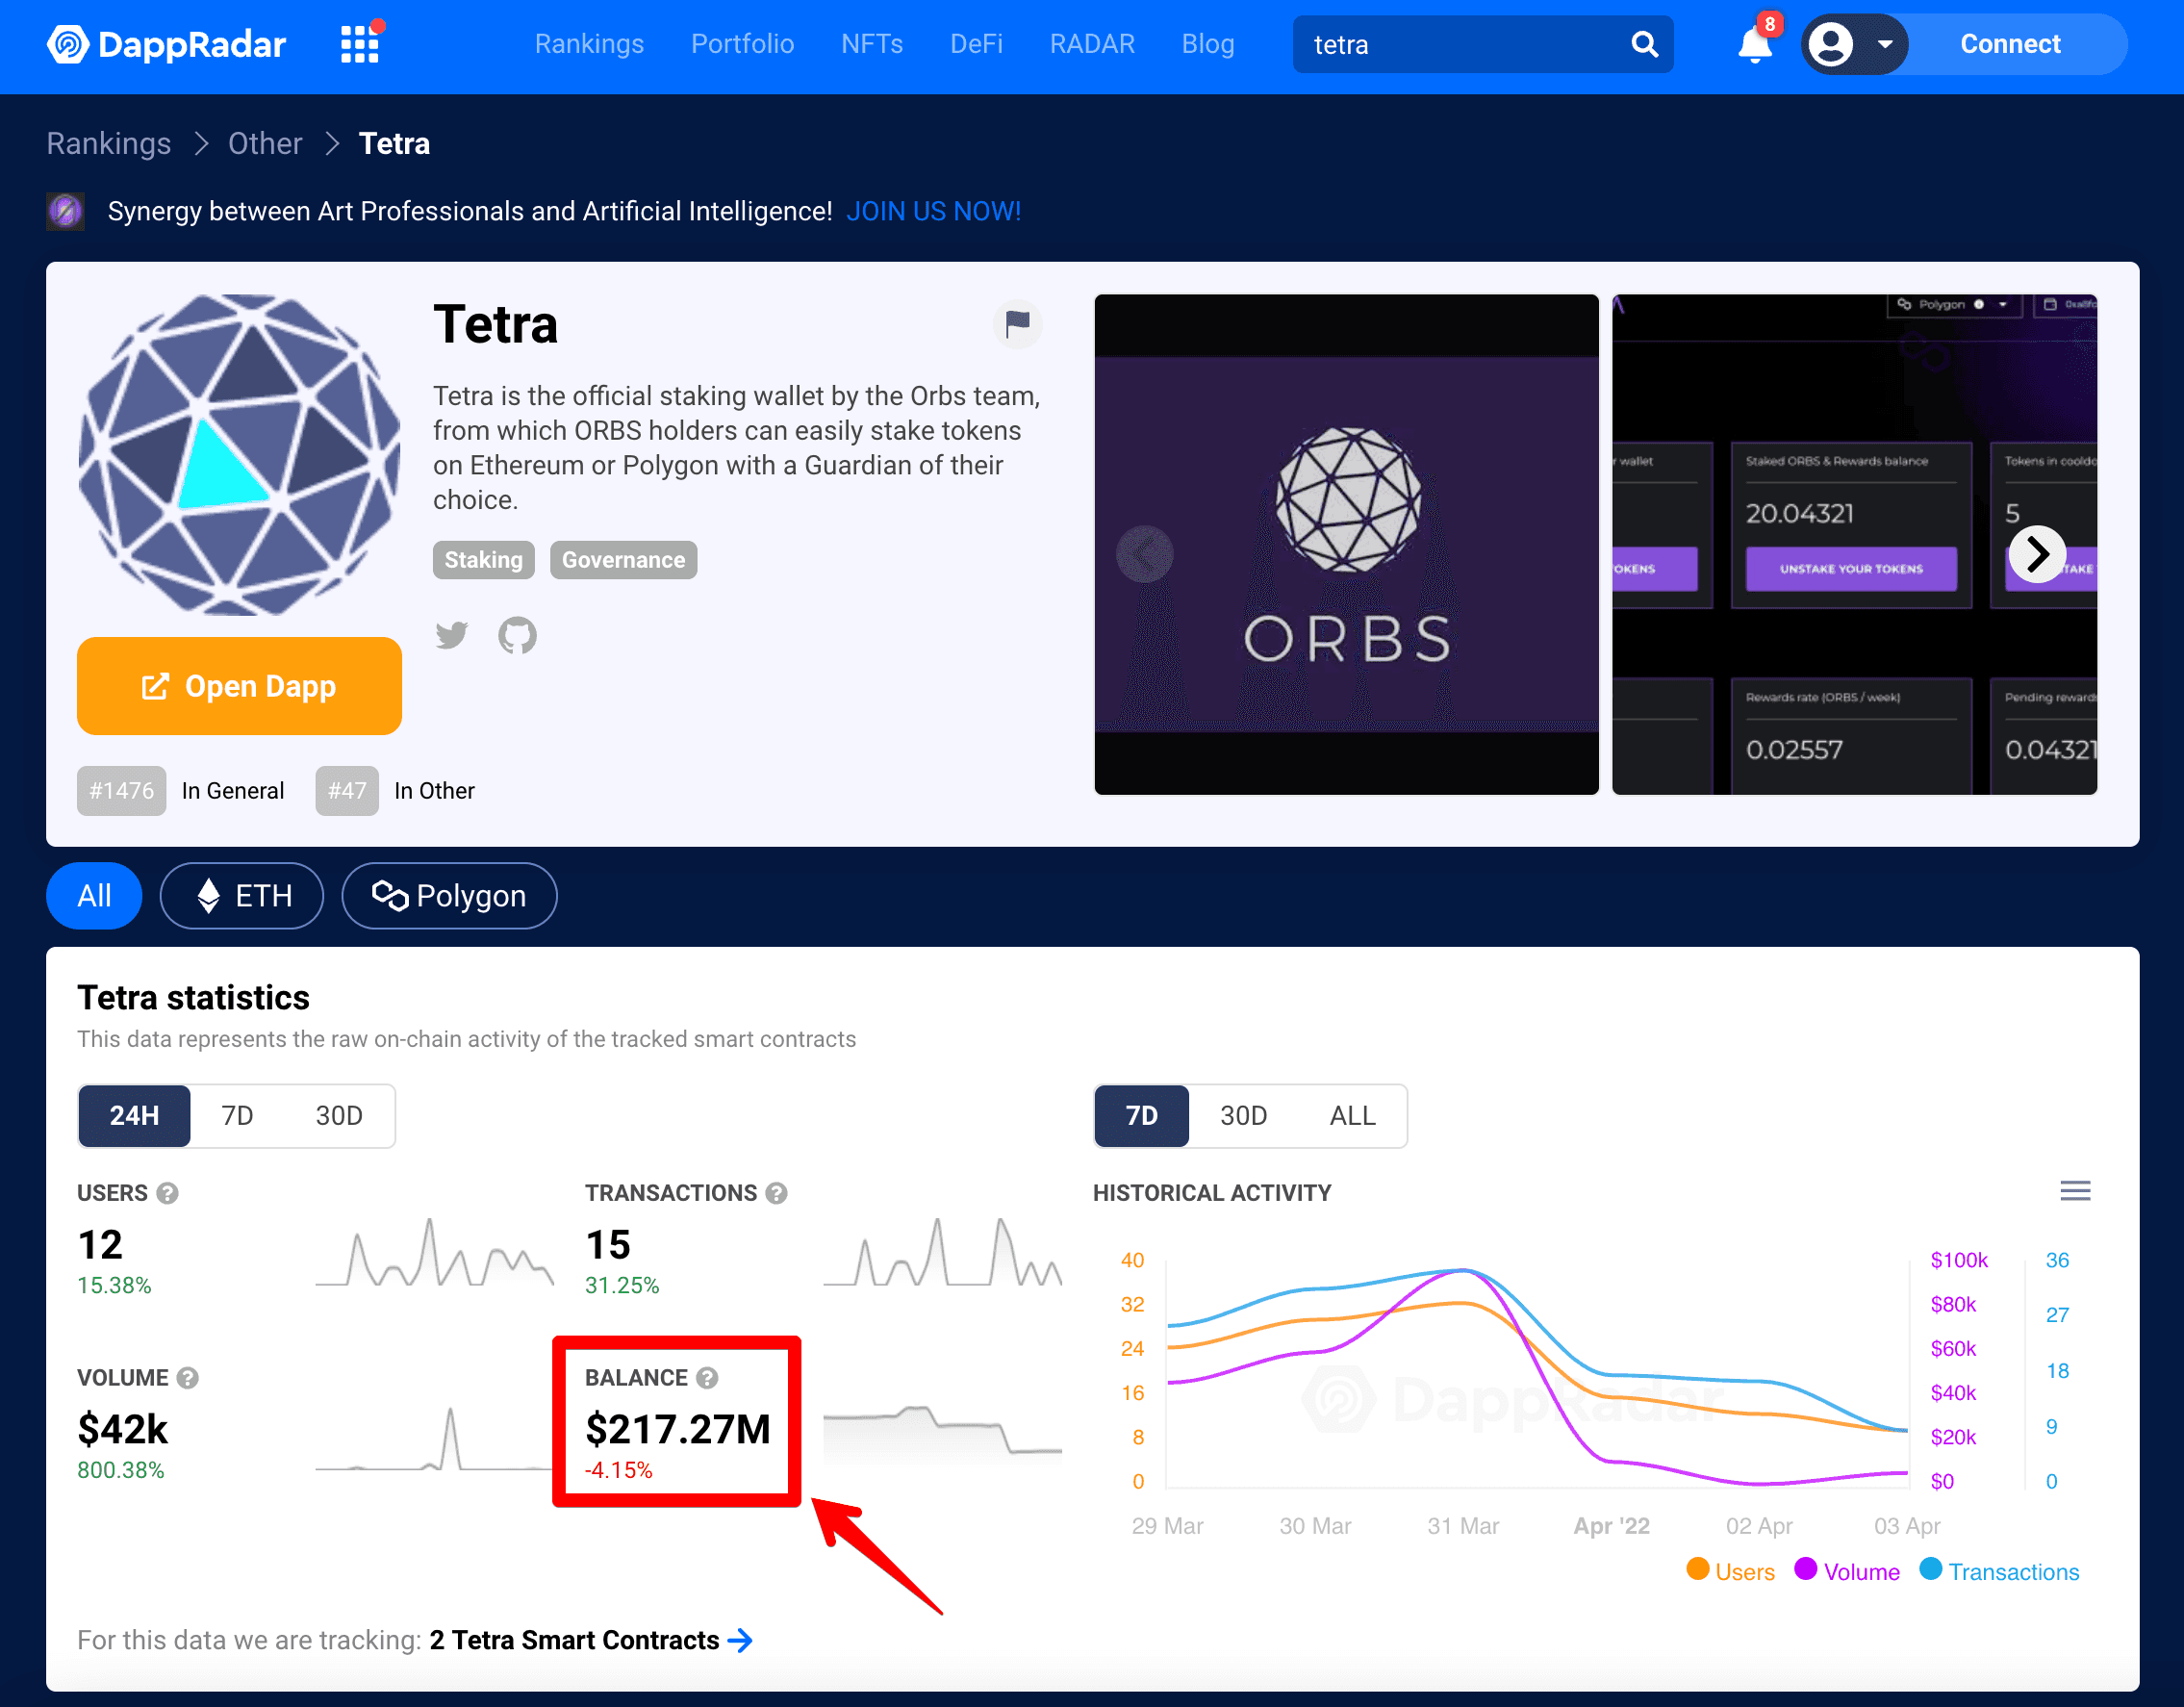Screen dimensions: 2184x1707
Task: Click the $42k volume value
Action: [x=123, y=1430]
